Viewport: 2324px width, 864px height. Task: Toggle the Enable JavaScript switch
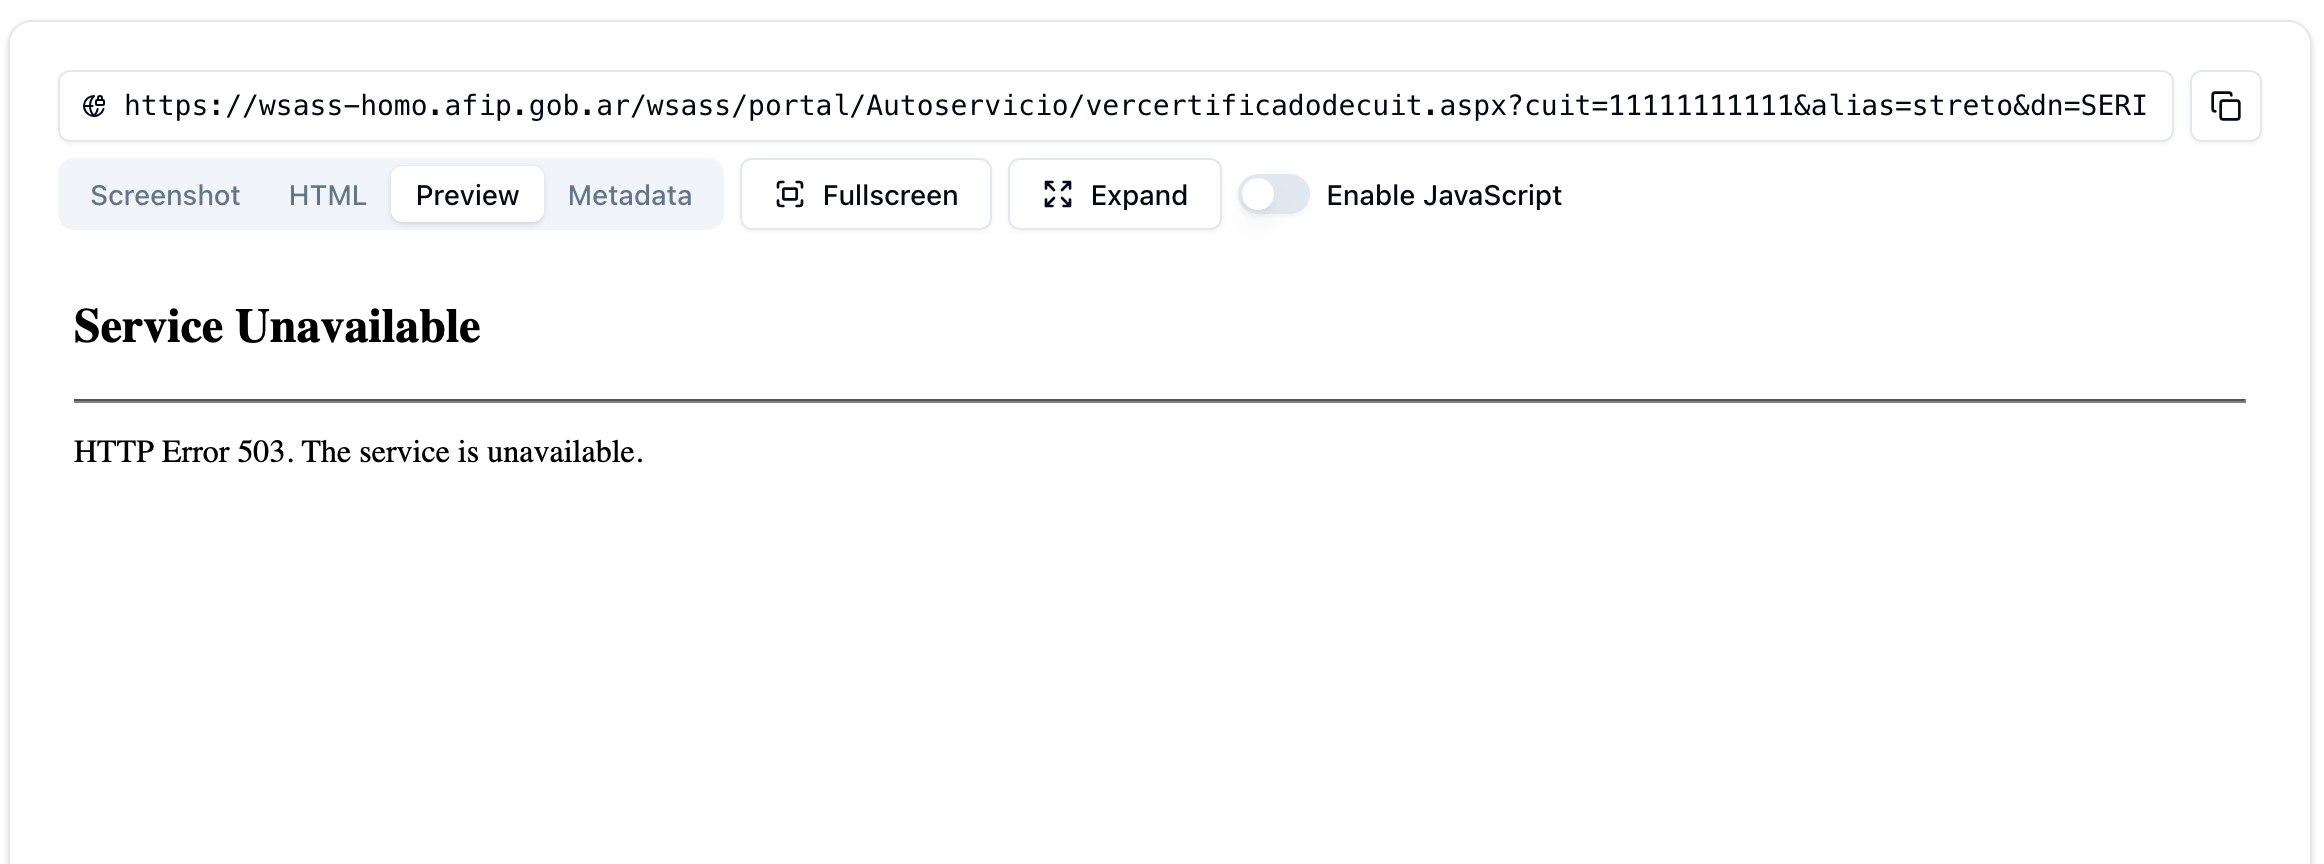click(x=1274, y=194)
